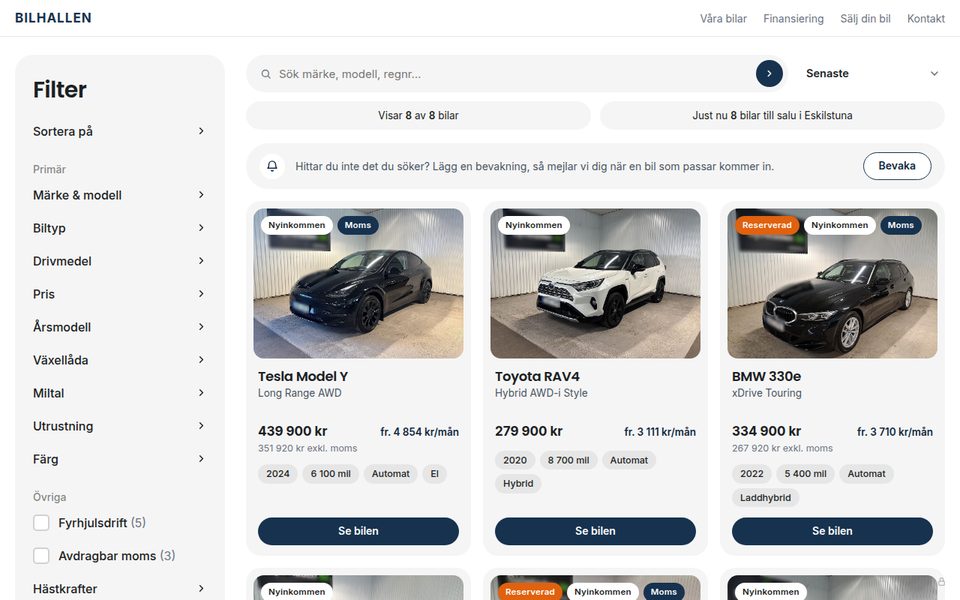This screenshot has height=600, width=960.
Task: Click the 8 700 mil tag
Action: tap(568, 460)
